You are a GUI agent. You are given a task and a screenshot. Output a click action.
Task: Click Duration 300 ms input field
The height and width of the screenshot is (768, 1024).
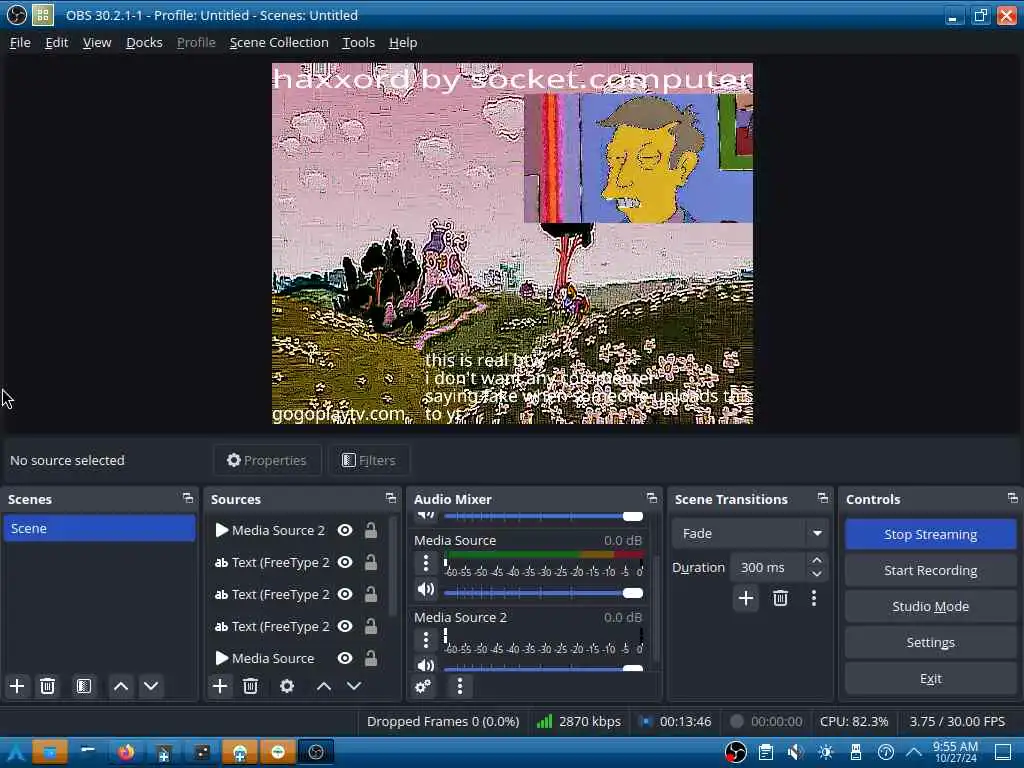coord(769,568)
